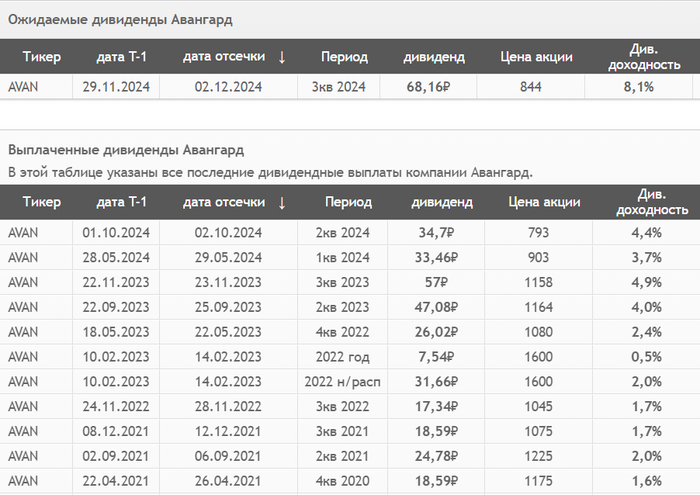The height and width of the screenshot is (495, 700).
Task: Click 'Период' header in expected dividends table
Action: click(x=344, y=57)
